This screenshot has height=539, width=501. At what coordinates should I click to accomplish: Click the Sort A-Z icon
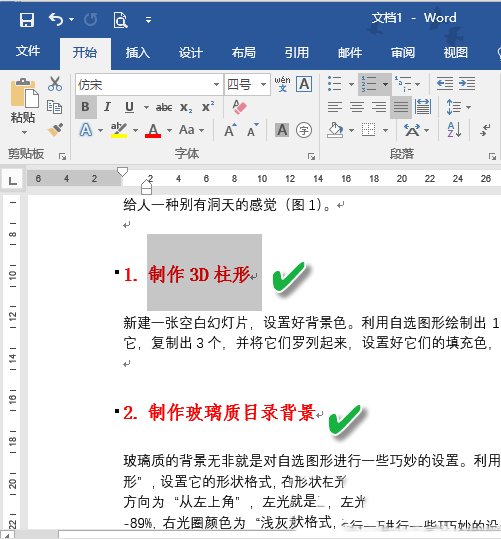[x=454, y=130]
